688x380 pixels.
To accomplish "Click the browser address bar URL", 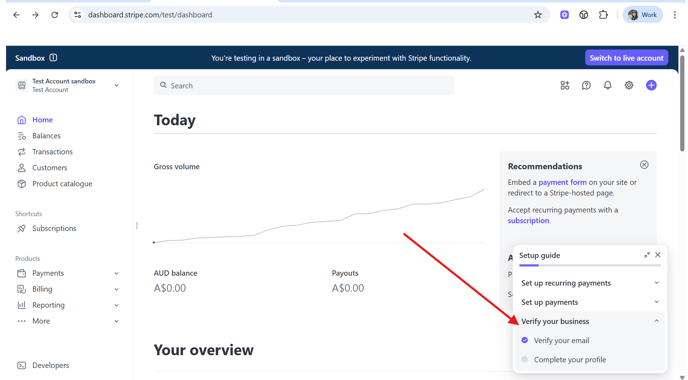I will pyautogui.click(x=150, y=15).
